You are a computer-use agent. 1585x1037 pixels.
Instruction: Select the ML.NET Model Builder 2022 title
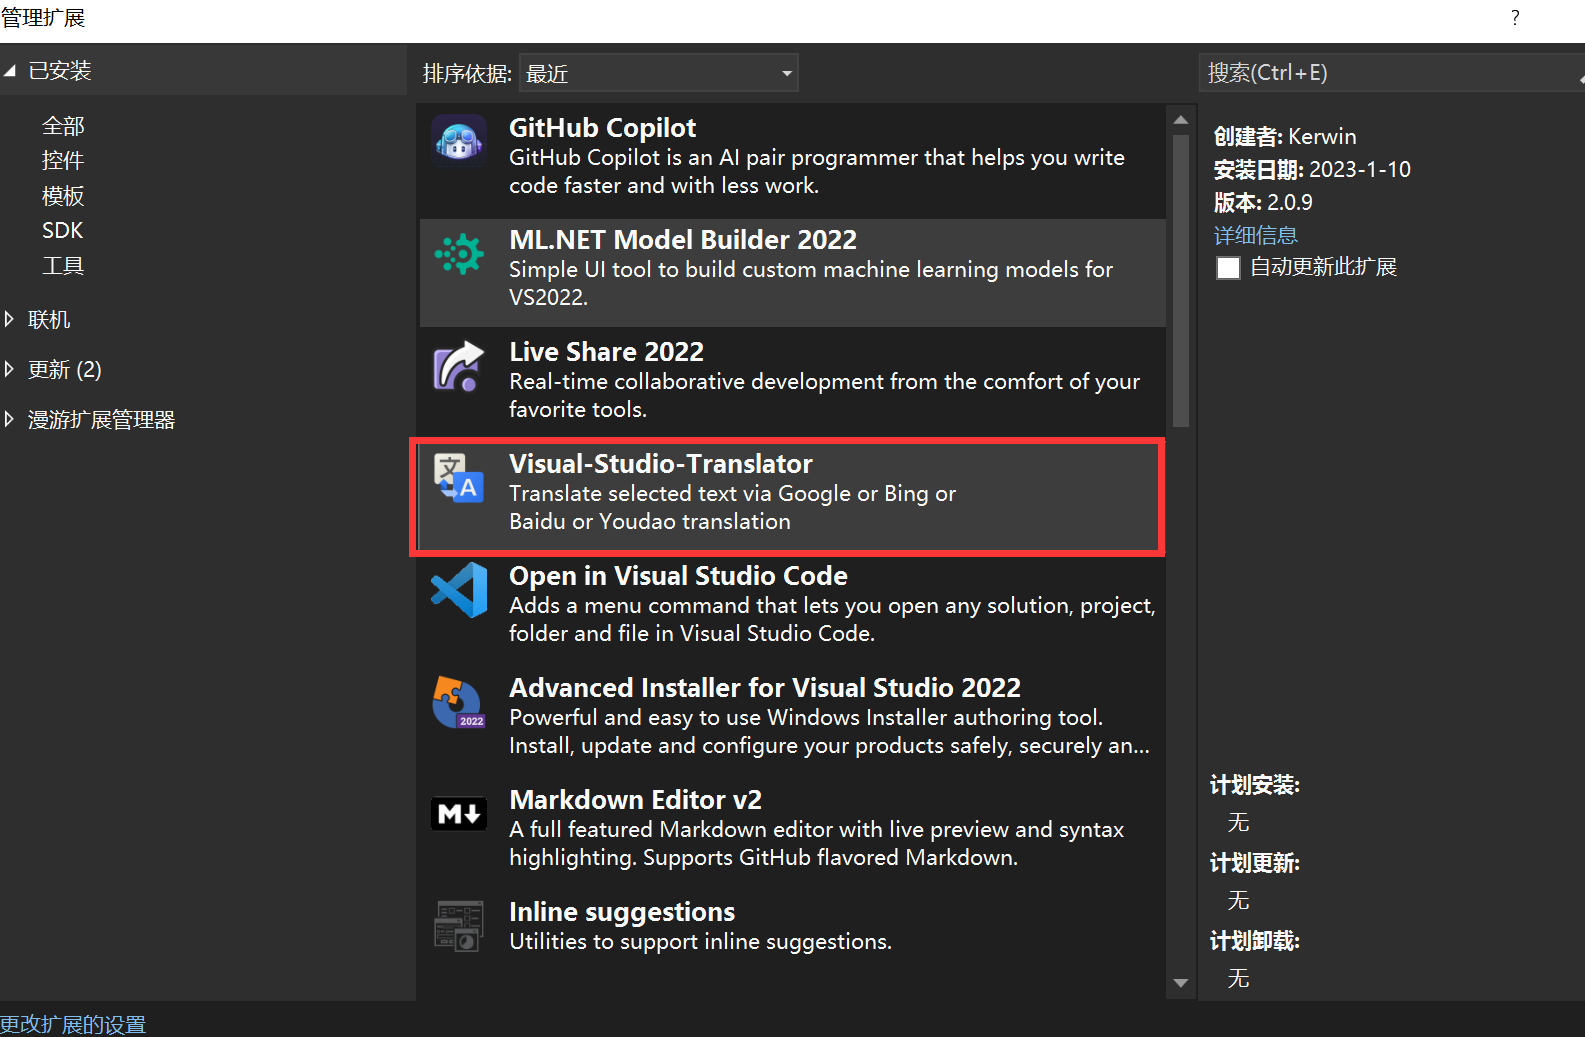pyautogui.click(x=683, y=240)
